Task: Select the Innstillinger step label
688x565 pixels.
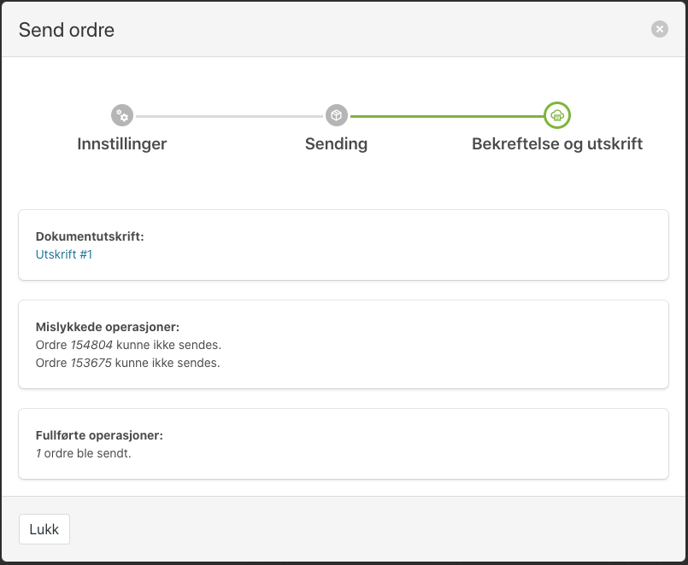Action: [122, 144]
